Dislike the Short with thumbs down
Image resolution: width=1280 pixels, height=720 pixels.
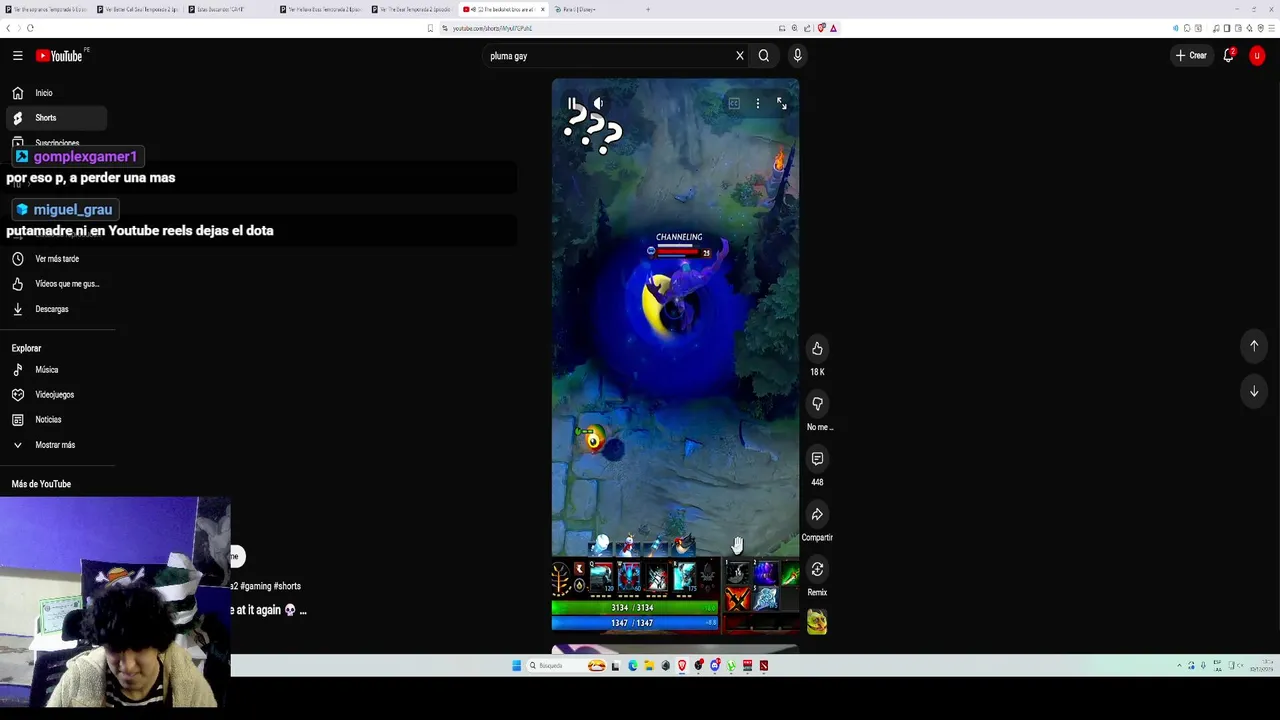pos(817,403)
